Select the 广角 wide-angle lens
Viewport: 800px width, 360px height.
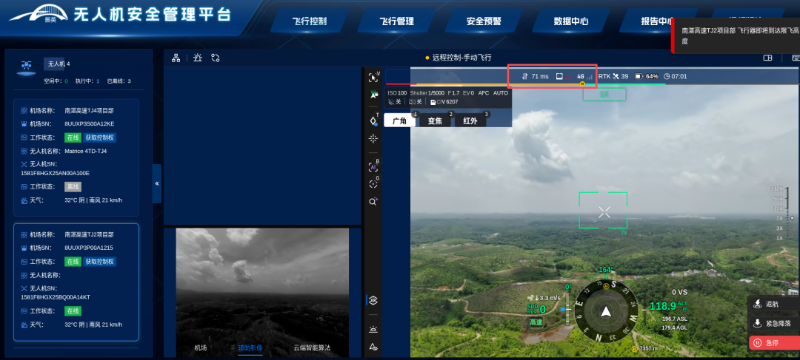point(399,121)
